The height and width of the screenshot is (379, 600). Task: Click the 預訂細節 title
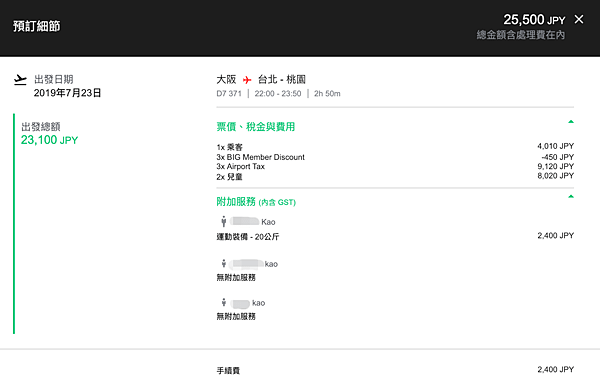[37, 26]
